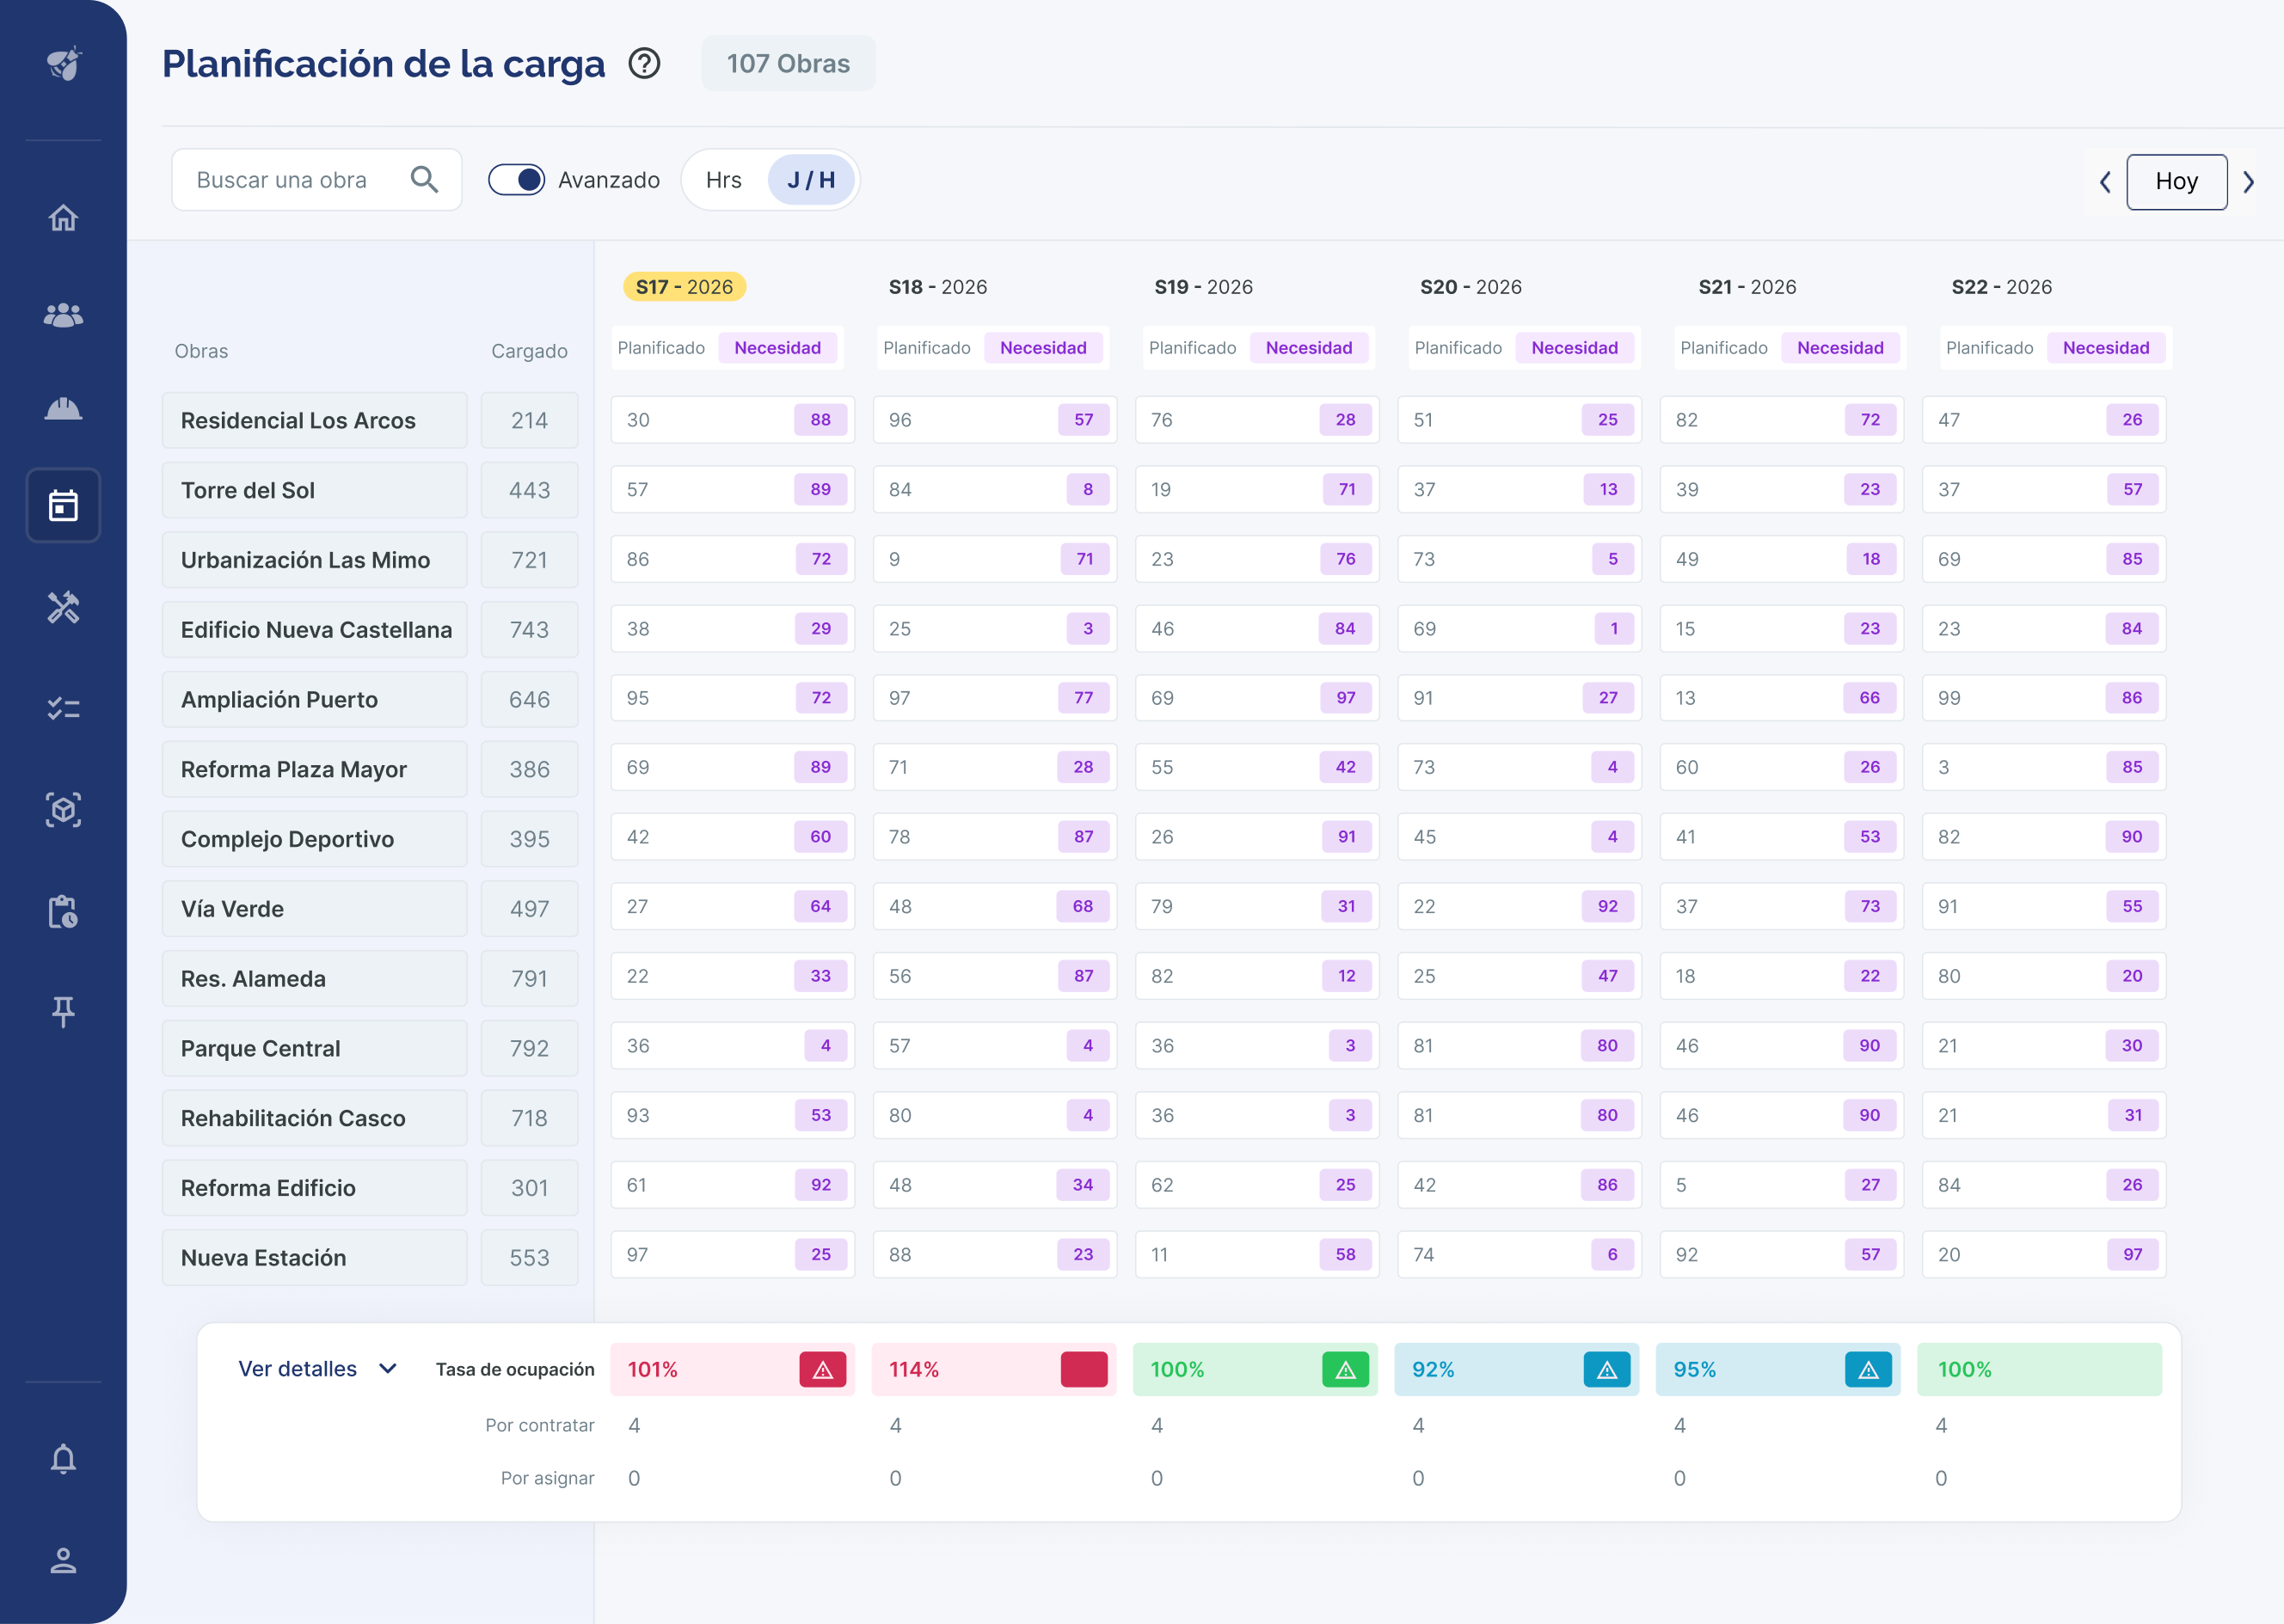
Task: Click need badge 97 for Nueva Estación S22
Action: 2132,1254
